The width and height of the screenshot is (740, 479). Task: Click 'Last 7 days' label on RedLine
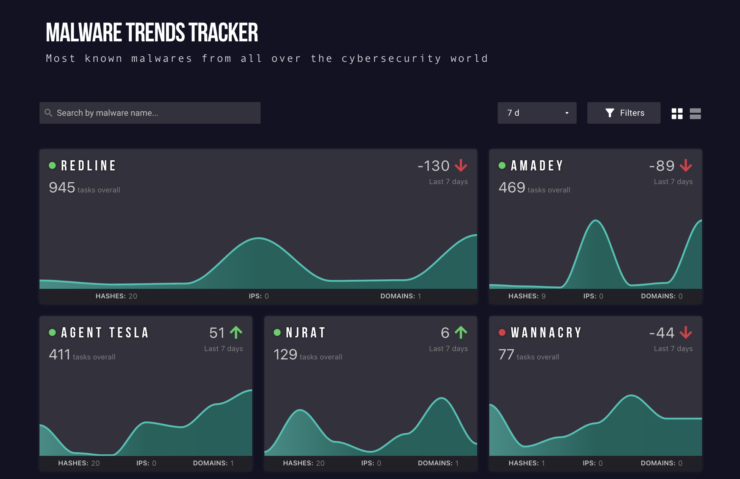pyautogui.click(x=448, y=182)
